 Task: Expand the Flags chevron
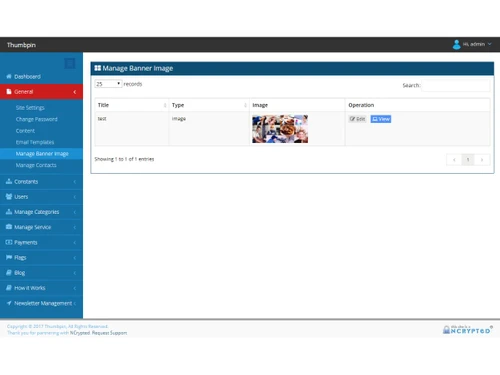pos(75,258)
